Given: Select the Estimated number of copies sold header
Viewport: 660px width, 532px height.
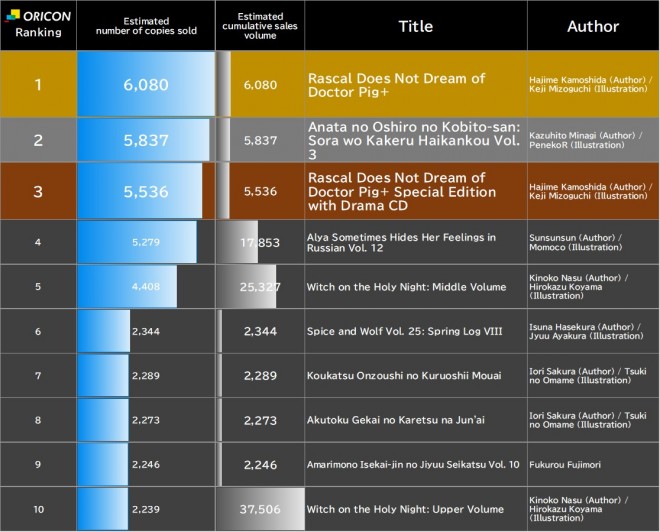Looking at the screenshot, I should pos(146,26).
